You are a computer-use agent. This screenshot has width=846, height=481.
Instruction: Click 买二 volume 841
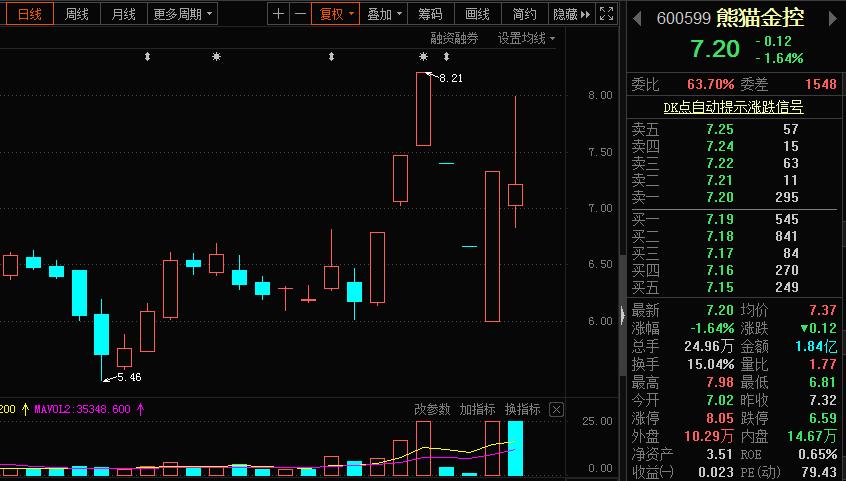tap(787, 236)
